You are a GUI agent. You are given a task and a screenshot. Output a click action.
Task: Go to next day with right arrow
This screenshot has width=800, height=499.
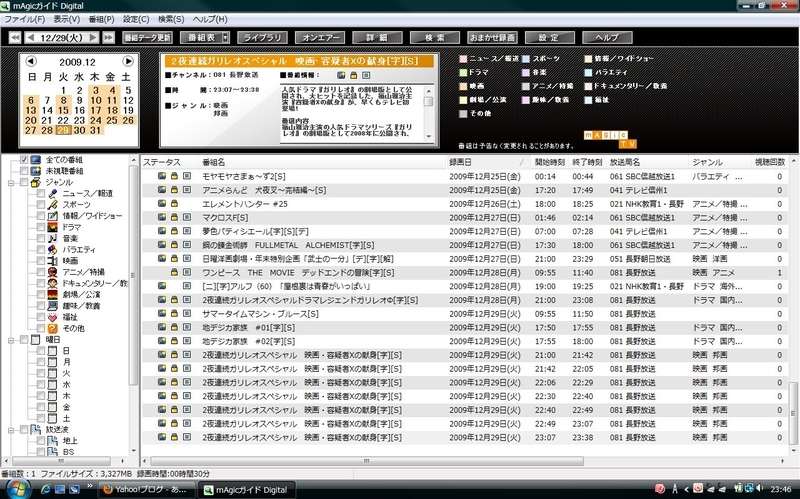(93, 37)
